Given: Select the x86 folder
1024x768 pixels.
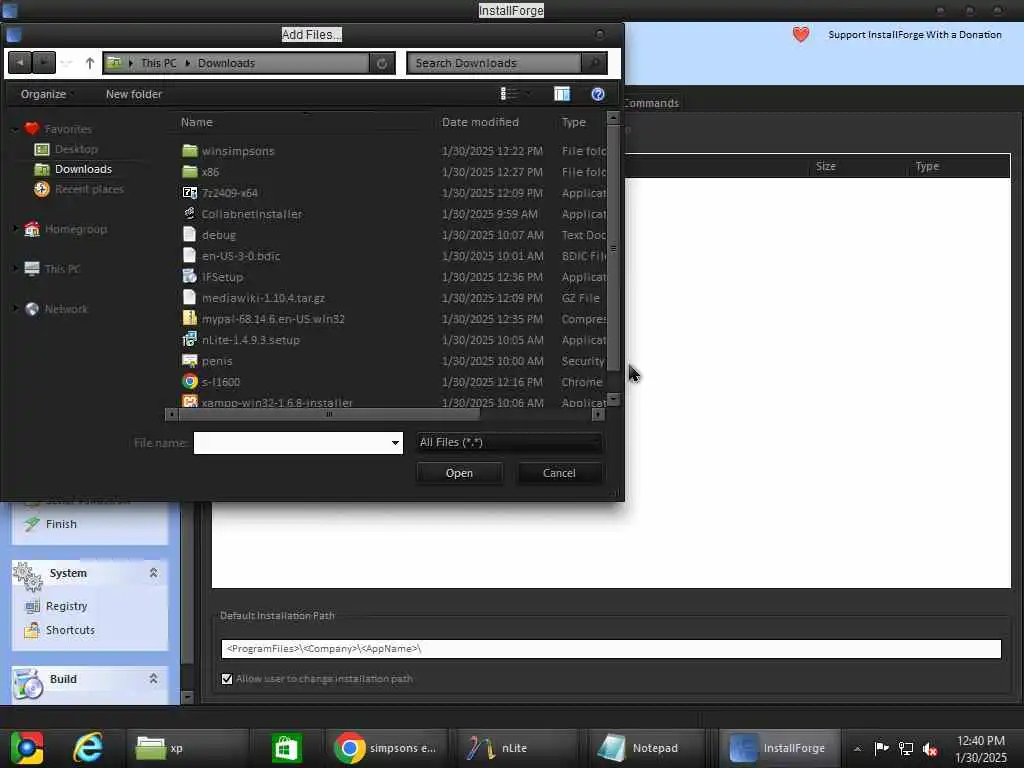Looking at the screenshot, I should coord(200,172).
